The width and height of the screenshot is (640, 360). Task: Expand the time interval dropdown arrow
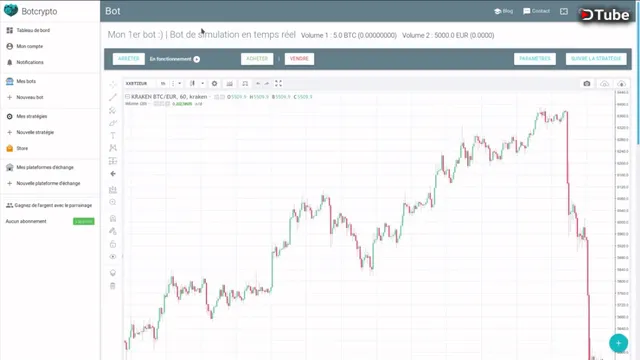[x=180, y=84]
